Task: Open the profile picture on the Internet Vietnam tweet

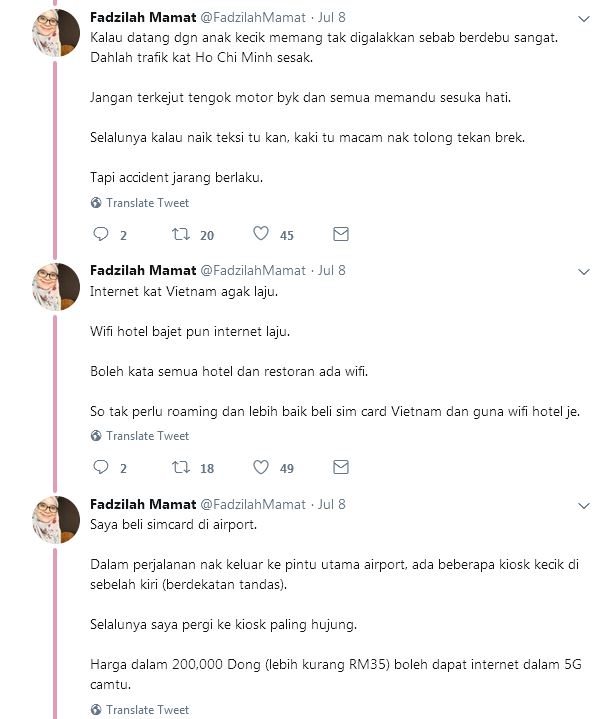Action: (x=56, y=287)
